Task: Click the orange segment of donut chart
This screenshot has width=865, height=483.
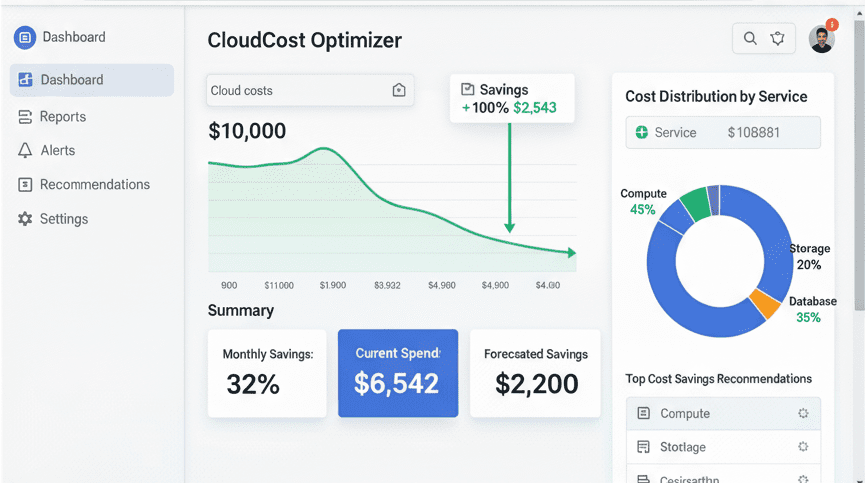Action: click(x=764, y=303)
